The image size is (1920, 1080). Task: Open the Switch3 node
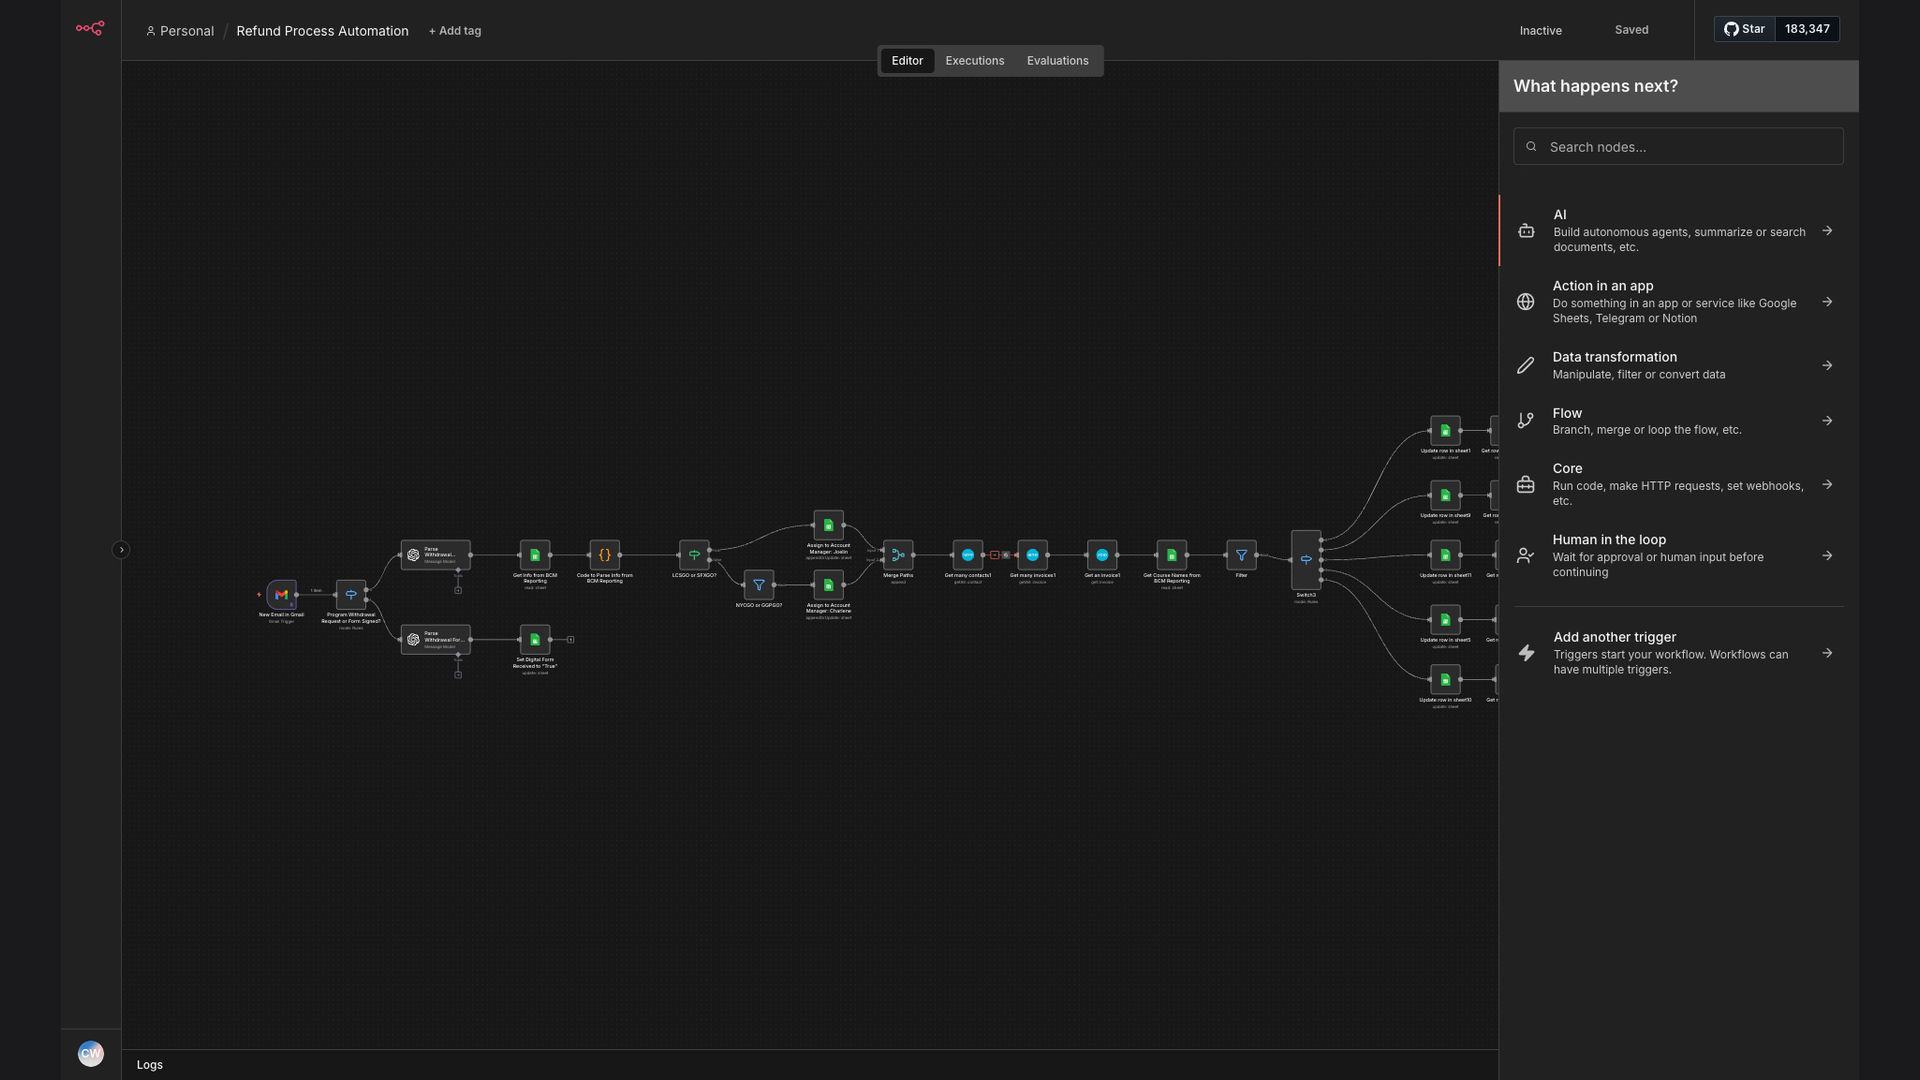(1306, 559)
